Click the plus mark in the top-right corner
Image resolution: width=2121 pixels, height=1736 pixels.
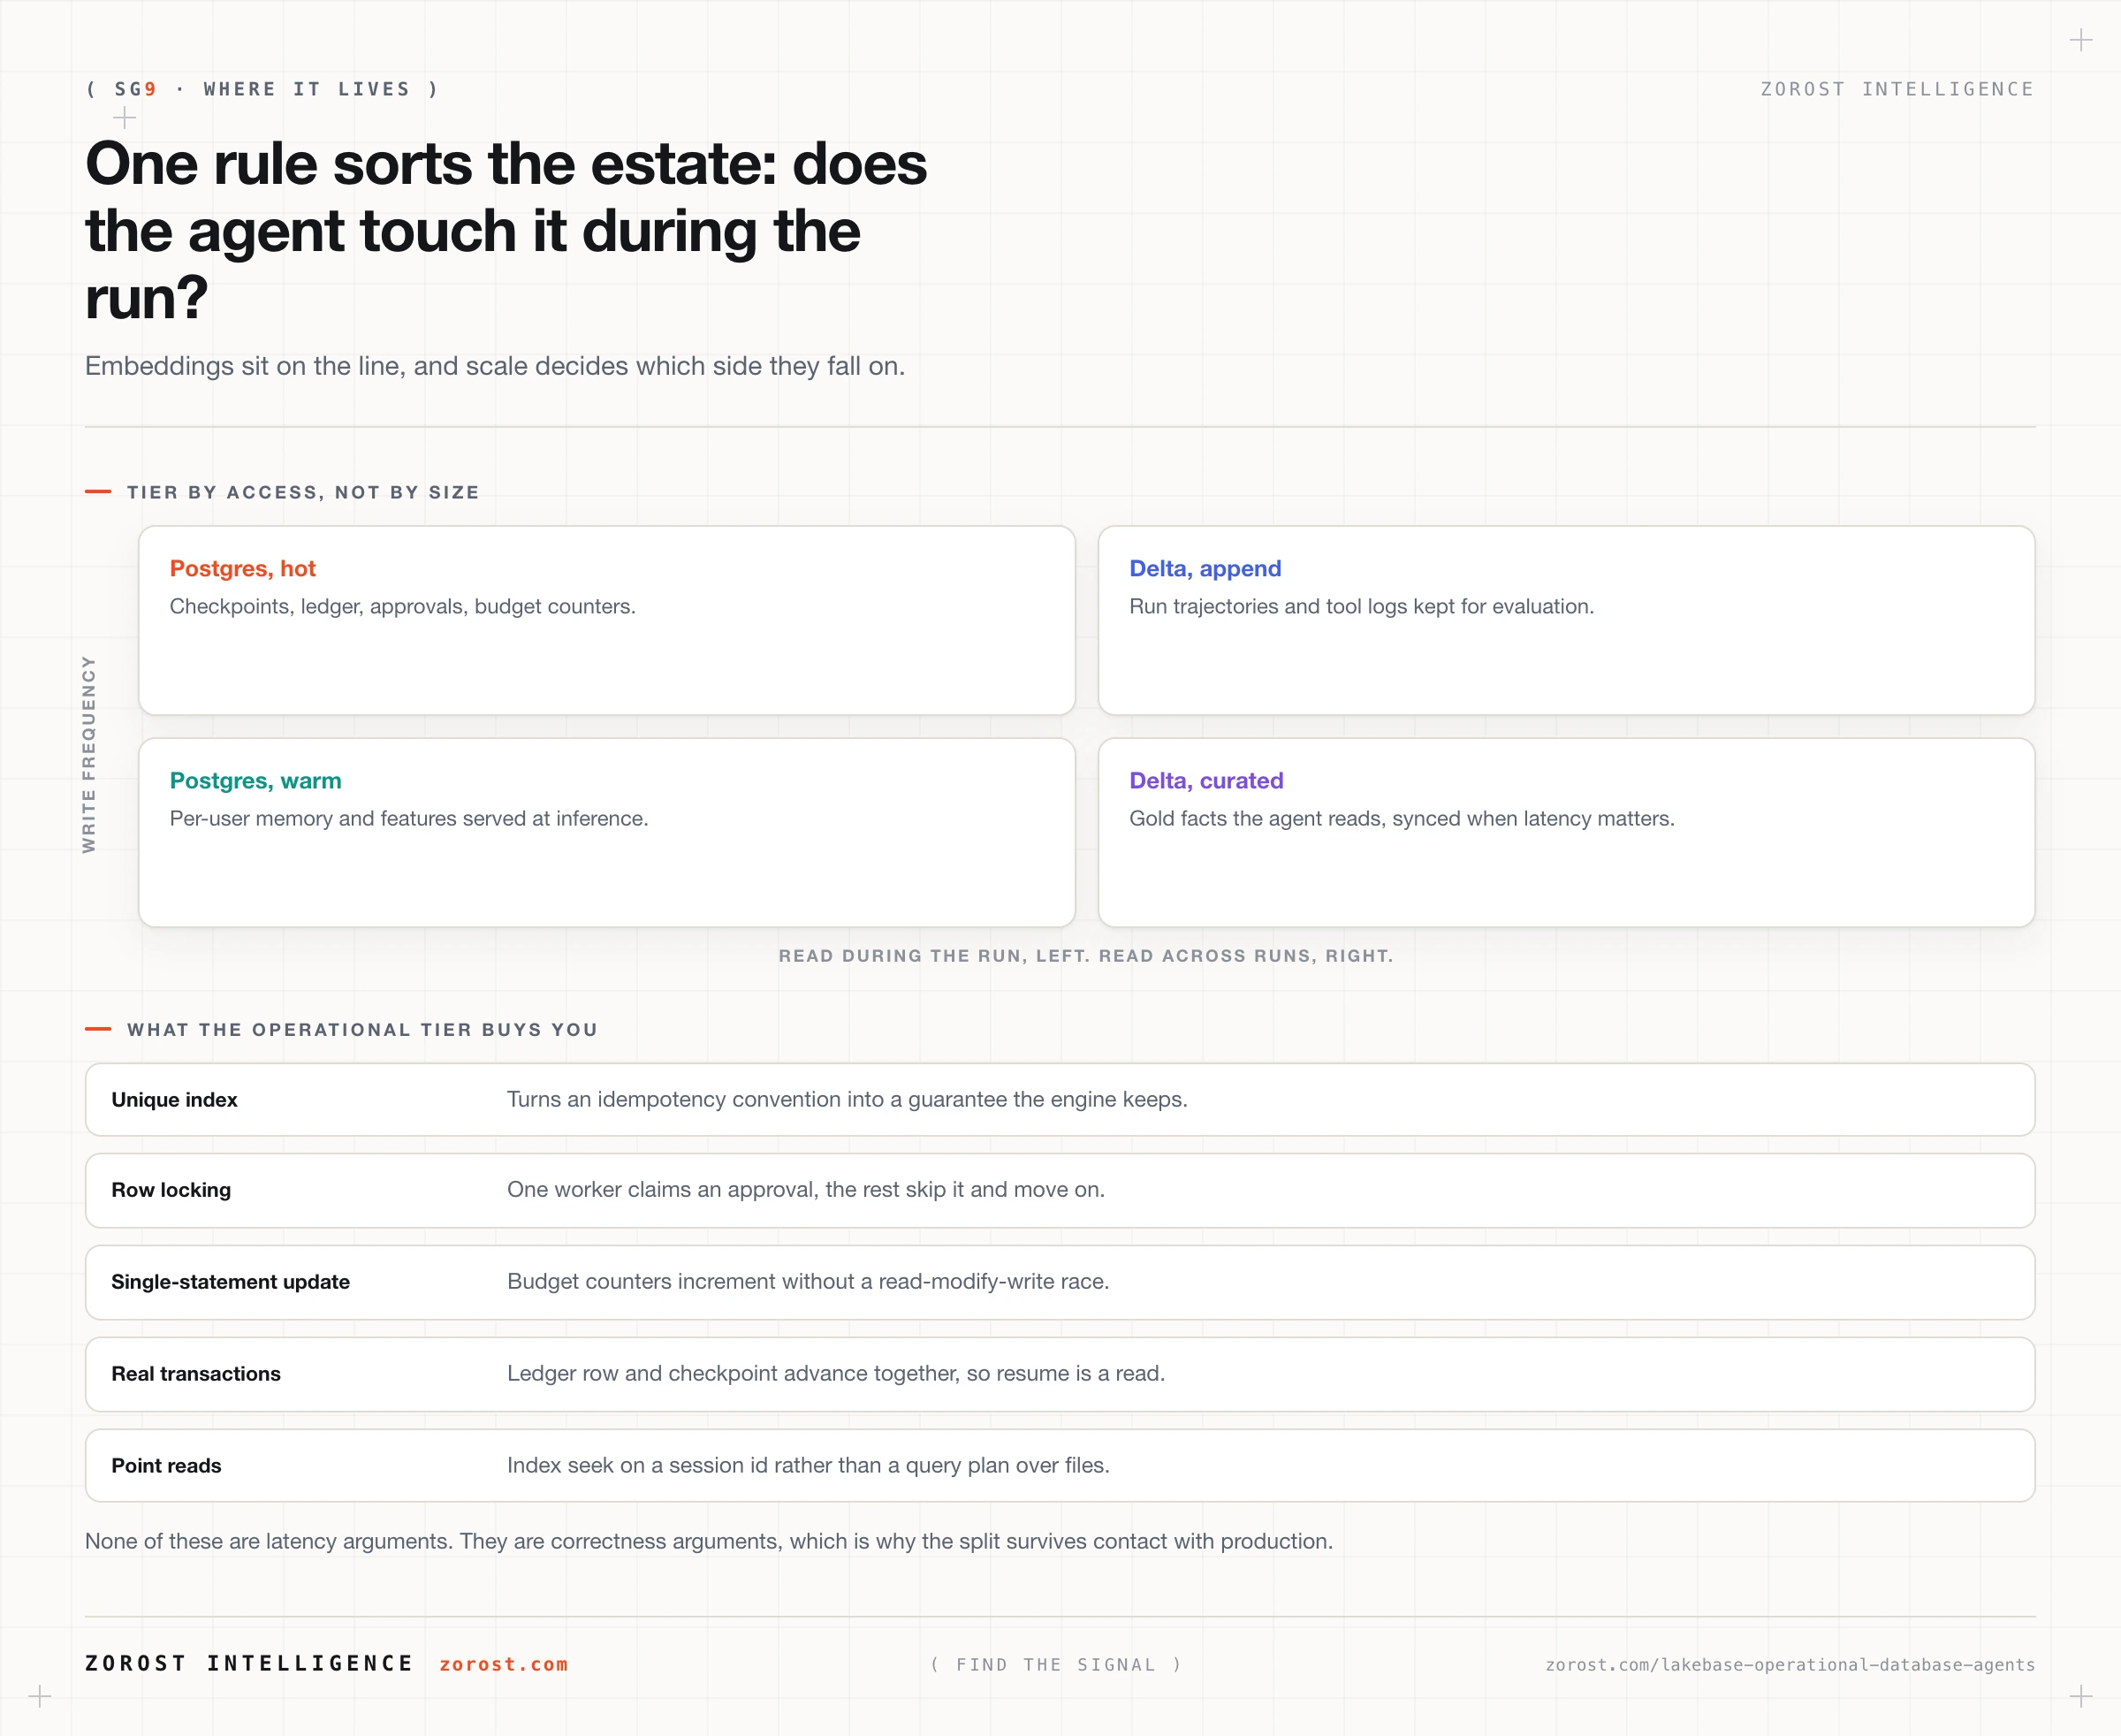pyautogui.click(x=2081, y=40)
